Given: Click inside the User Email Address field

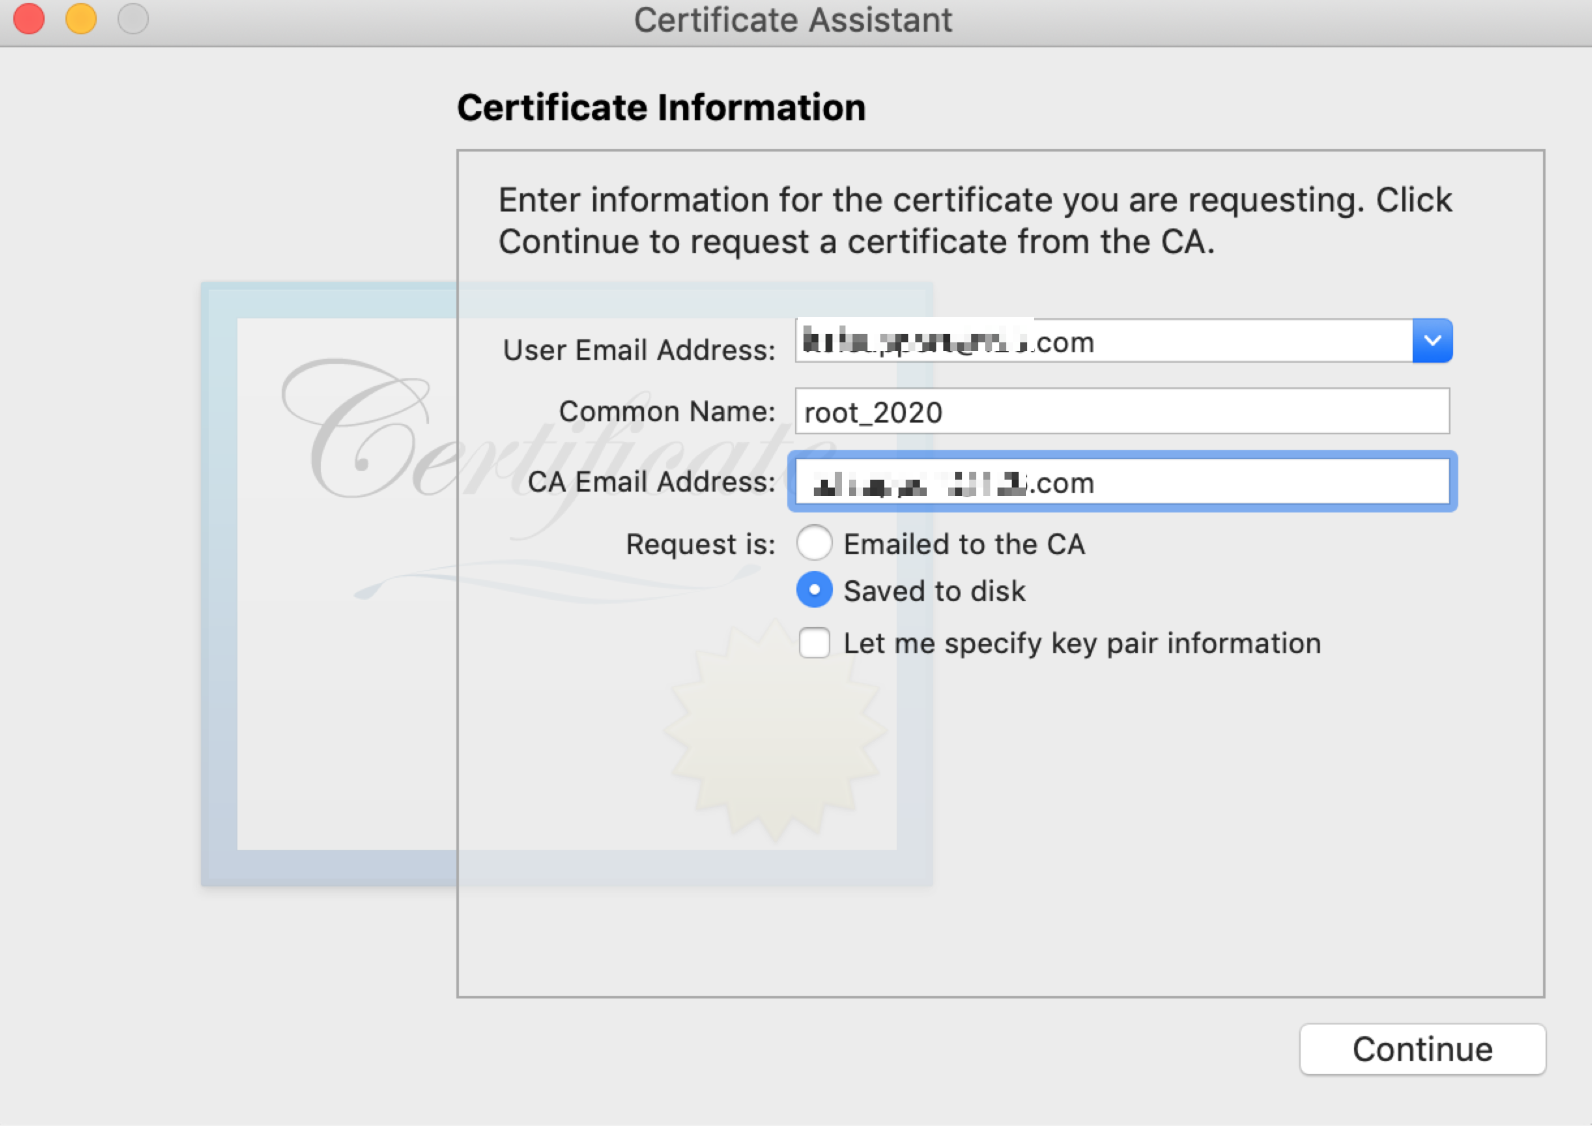Looking at the screenshot, I should [1100, 342].
